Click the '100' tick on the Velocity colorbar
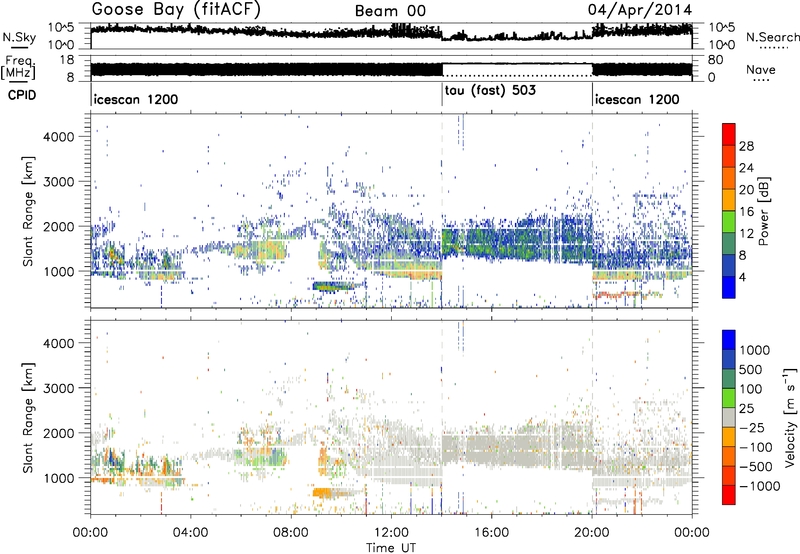This screenshot has height=554, width=800. coord(751,389)
